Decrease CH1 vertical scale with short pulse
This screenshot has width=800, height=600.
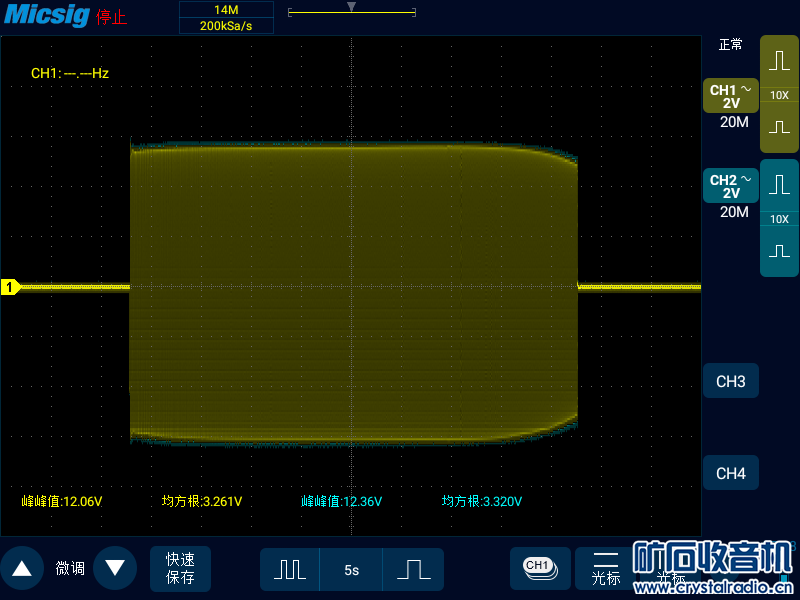(779, 128)
